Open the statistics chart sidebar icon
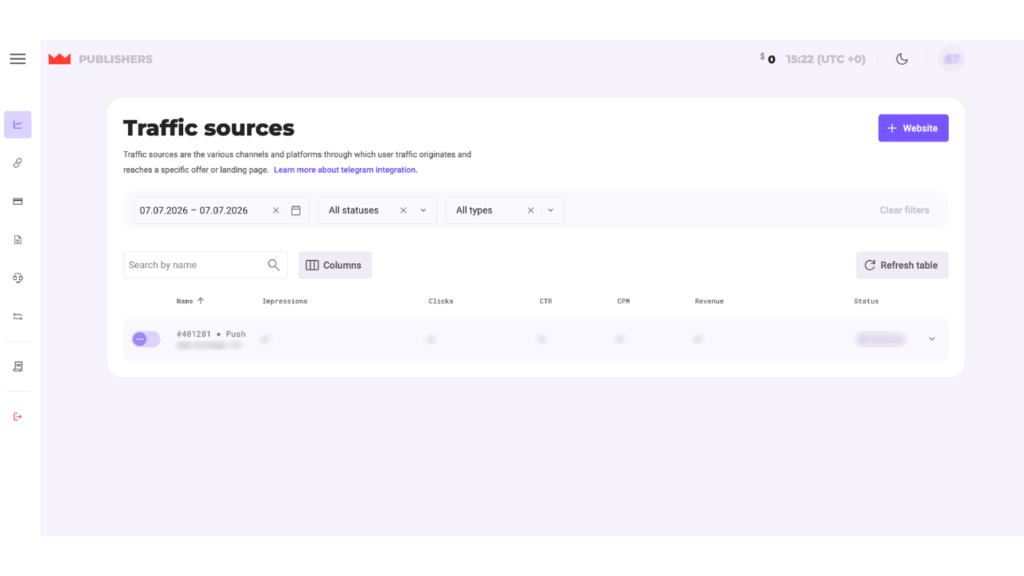 [18, 125]
